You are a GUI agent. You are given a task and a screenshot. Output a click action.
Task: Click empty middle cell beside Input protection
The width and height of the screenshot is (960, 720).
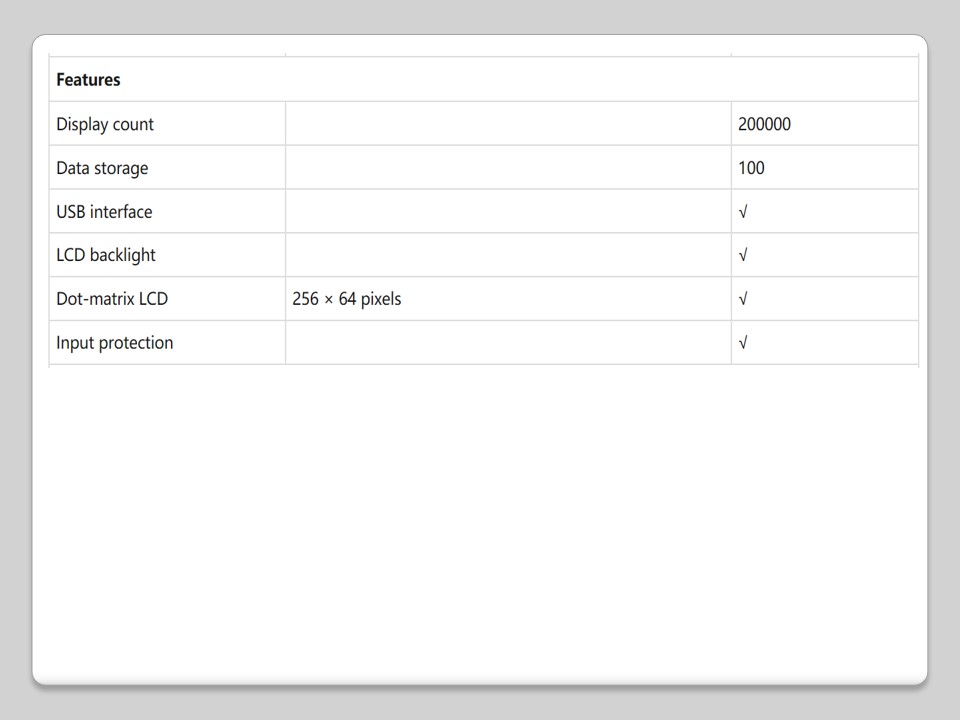(508, 343)
